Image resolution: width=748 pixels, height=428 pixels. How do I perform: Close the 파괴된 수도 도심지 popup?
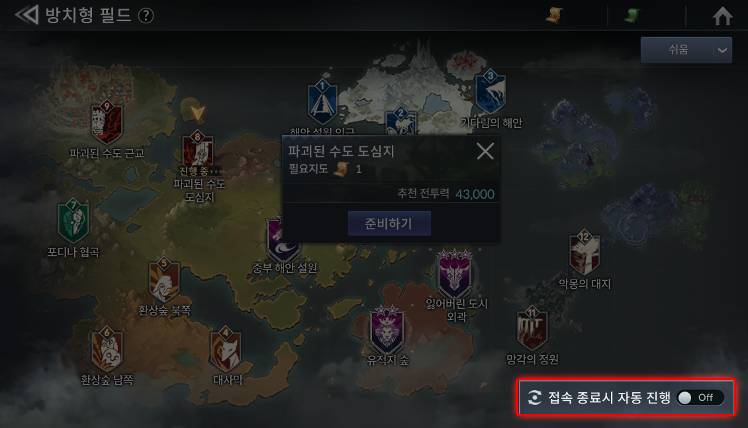click(485, 152)
